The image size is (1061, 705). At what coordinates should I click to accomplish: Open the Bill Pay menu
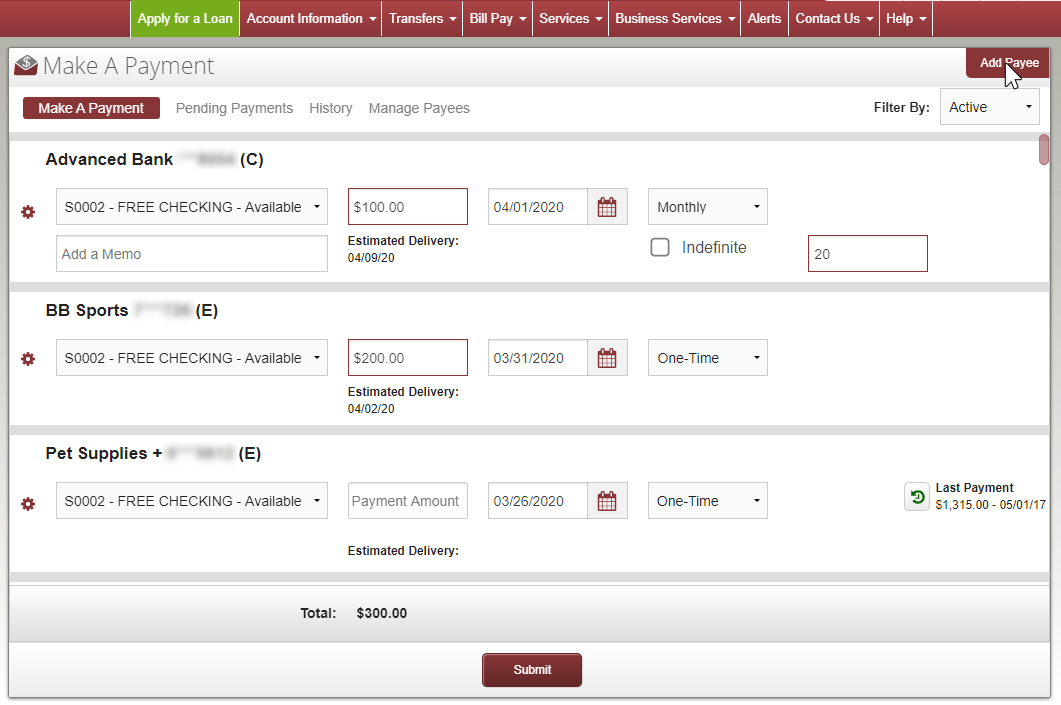tap(497, 17)
